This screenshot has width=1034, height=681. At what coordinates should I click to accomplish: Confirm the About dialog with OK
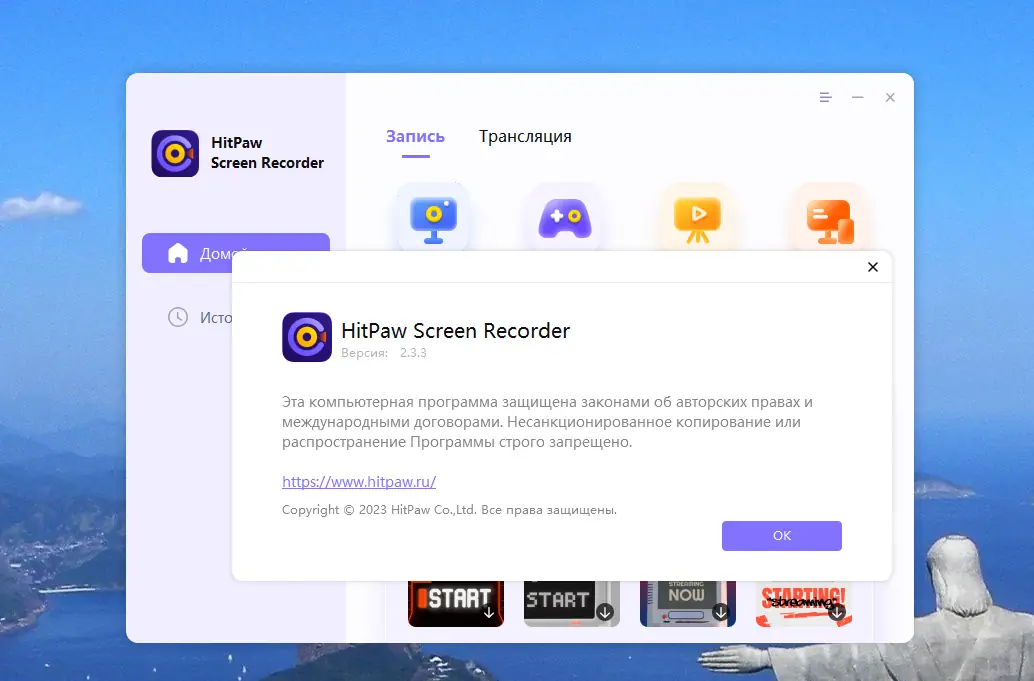[781, 536]
